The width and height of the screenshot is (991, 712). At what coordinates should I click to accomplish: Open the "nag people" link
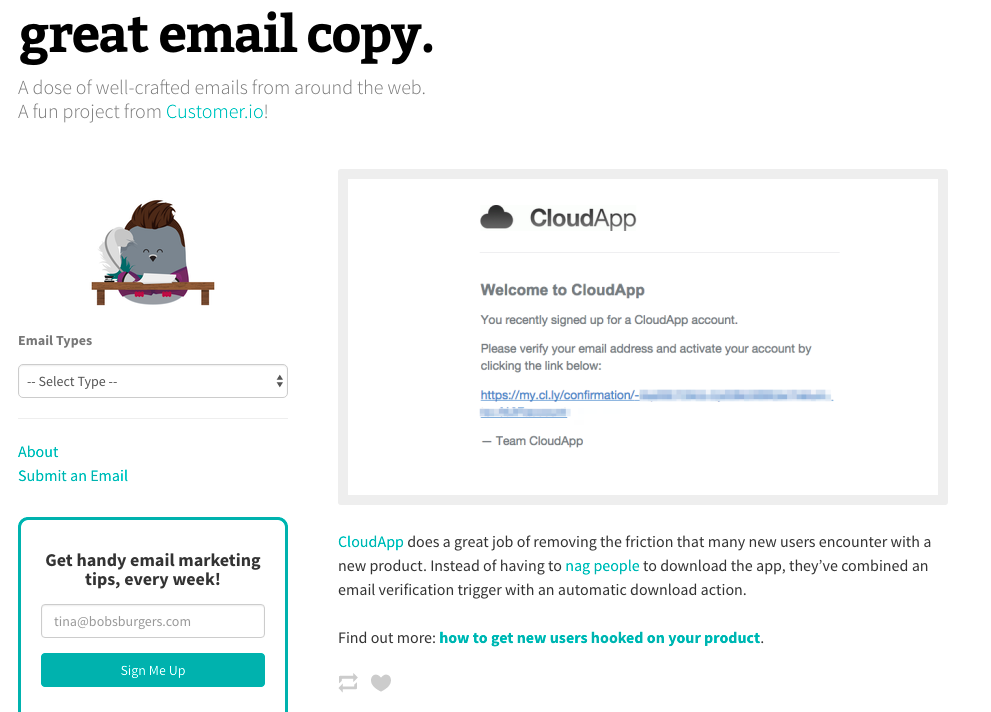click(x=602, y=566)
